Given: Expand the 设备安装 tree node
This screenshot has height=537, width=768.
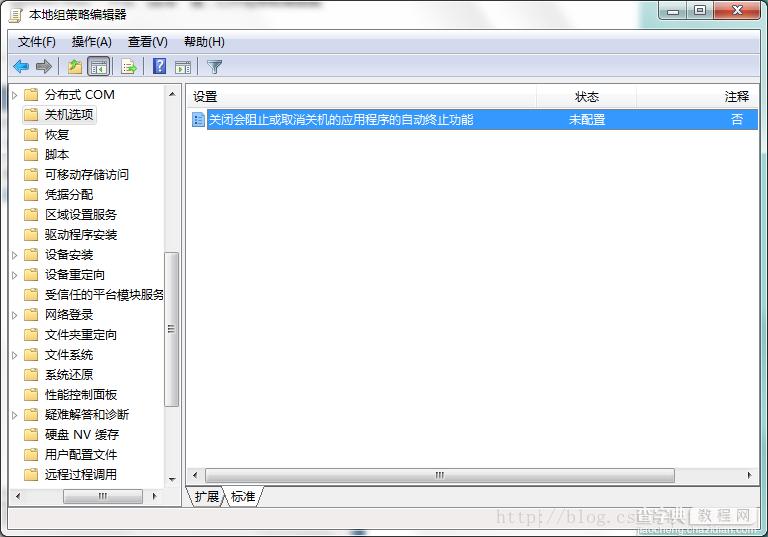Looking at the screenshot, I should click(15, 255).
